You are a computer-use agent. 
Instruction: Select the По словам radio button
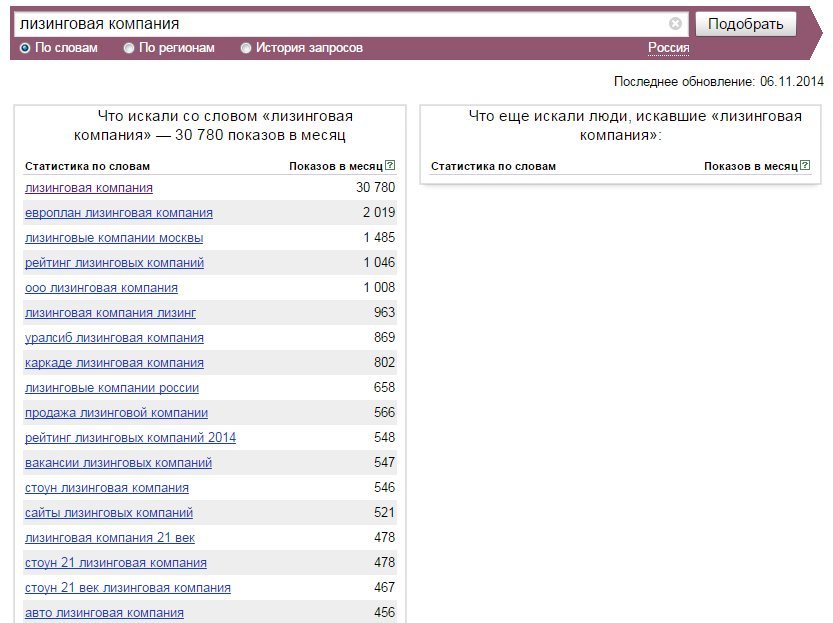[25, 48]
